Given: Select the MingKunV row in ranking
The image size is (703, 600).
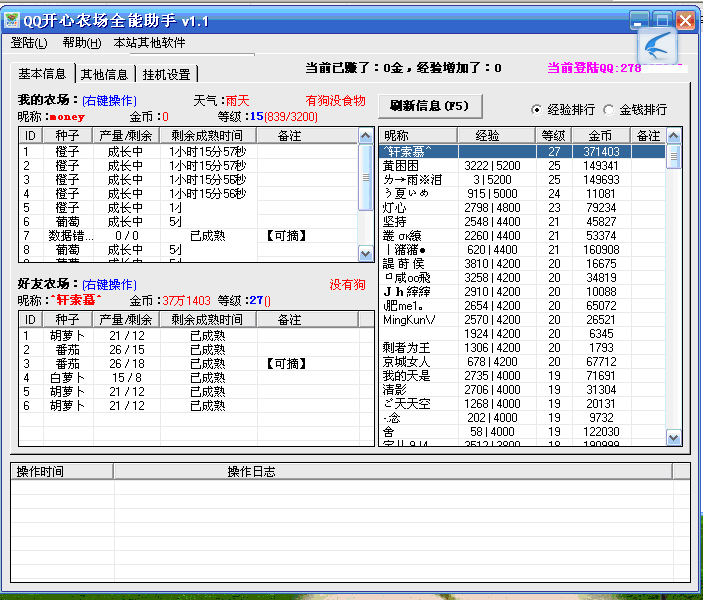Looking at the screenshot, I should [x=522, y=320].
